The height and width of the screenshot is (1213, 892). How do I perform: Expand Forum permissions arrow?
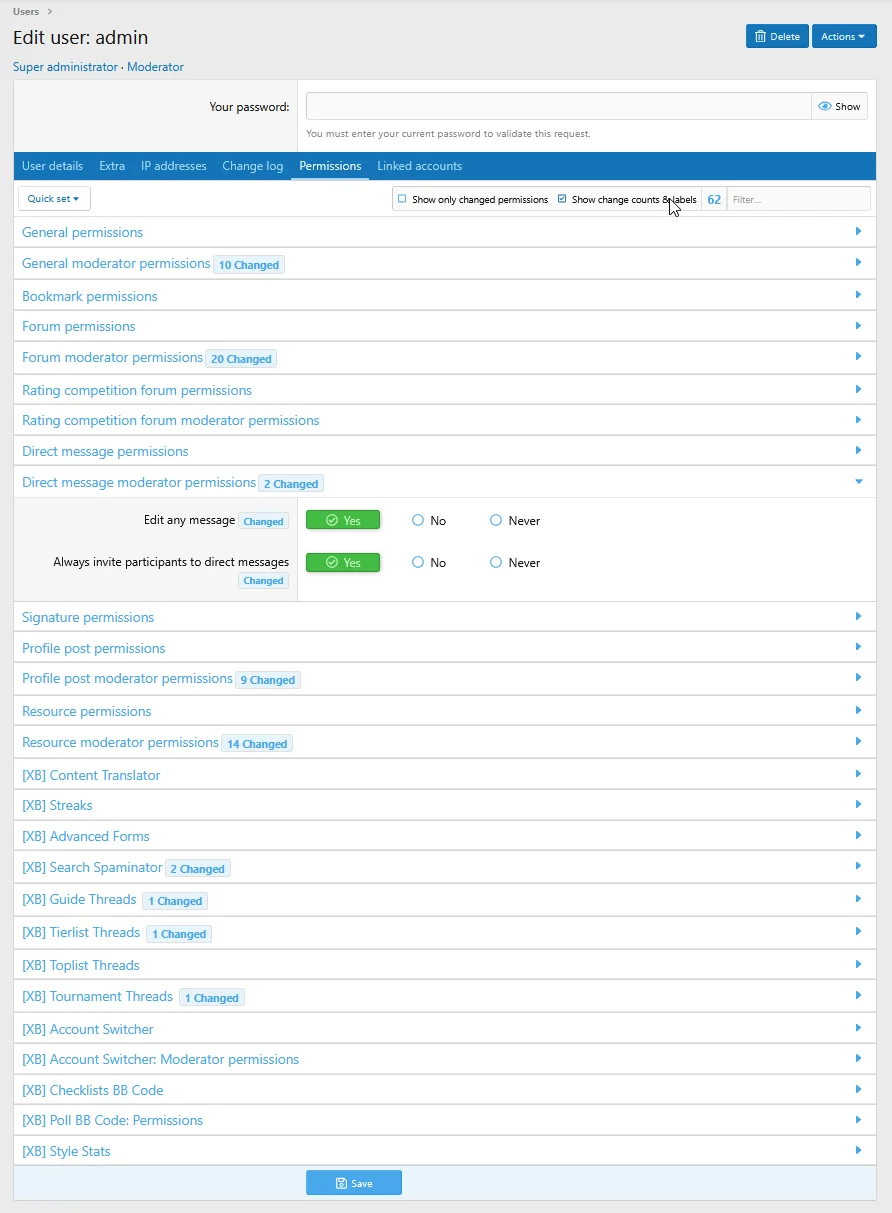[x=858, y=325]
